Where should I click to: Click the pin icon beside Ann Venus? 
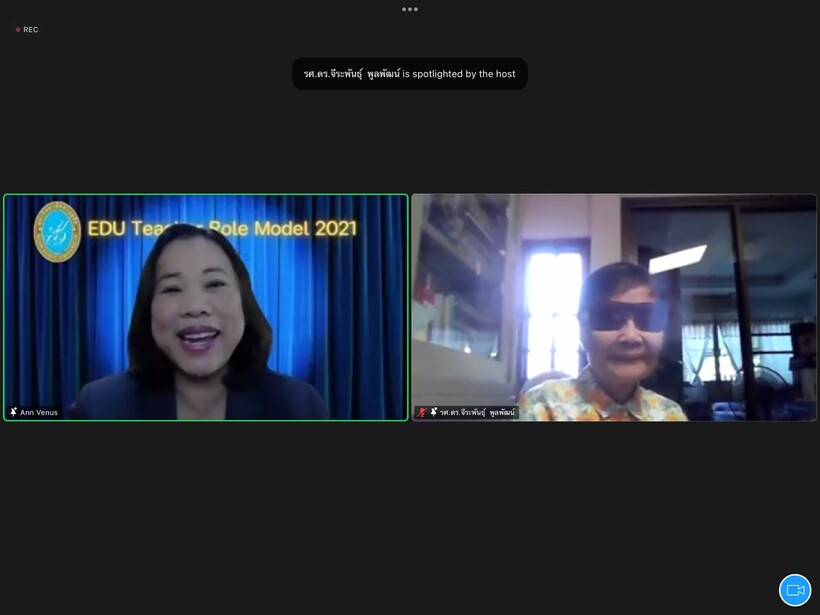14,412
